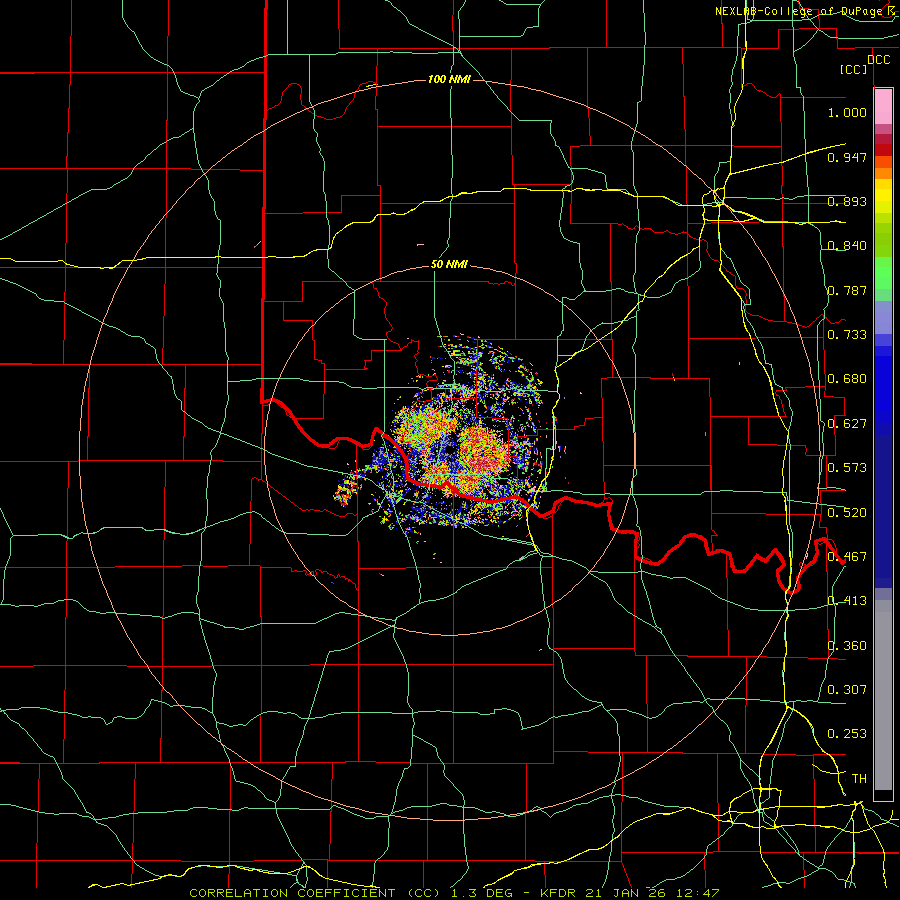Pick the lavender segment of the color bar
This screenshot has height=900, width=900.
(883, 317)
